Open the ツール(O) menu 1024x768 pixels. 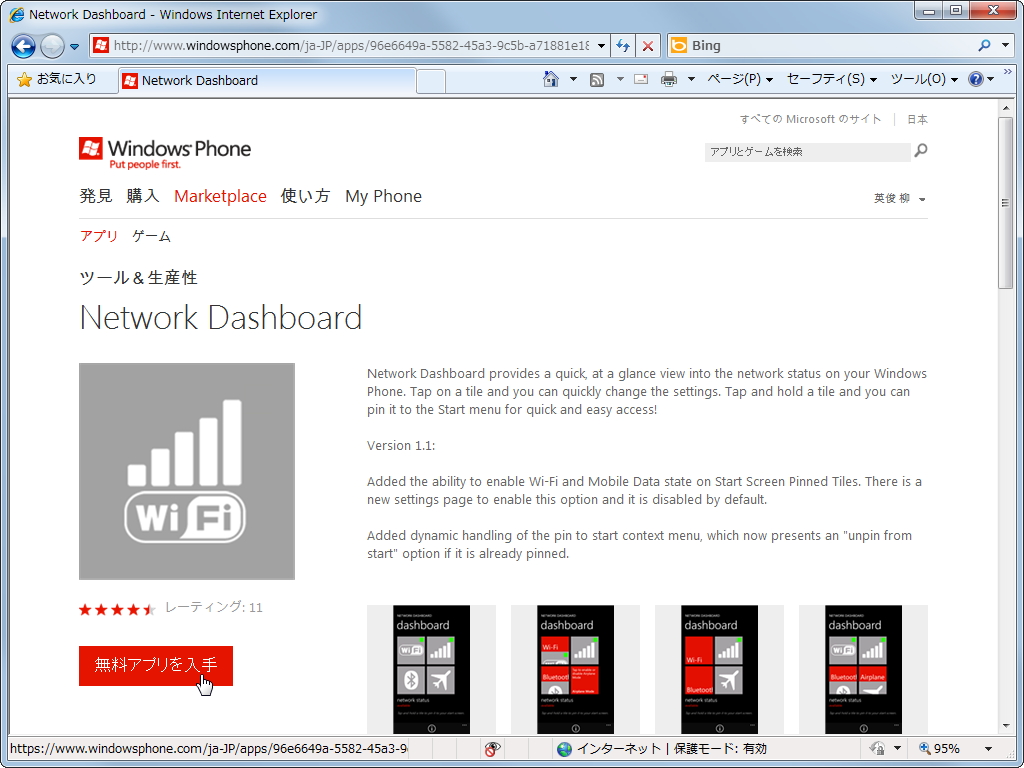click(924, 79)
